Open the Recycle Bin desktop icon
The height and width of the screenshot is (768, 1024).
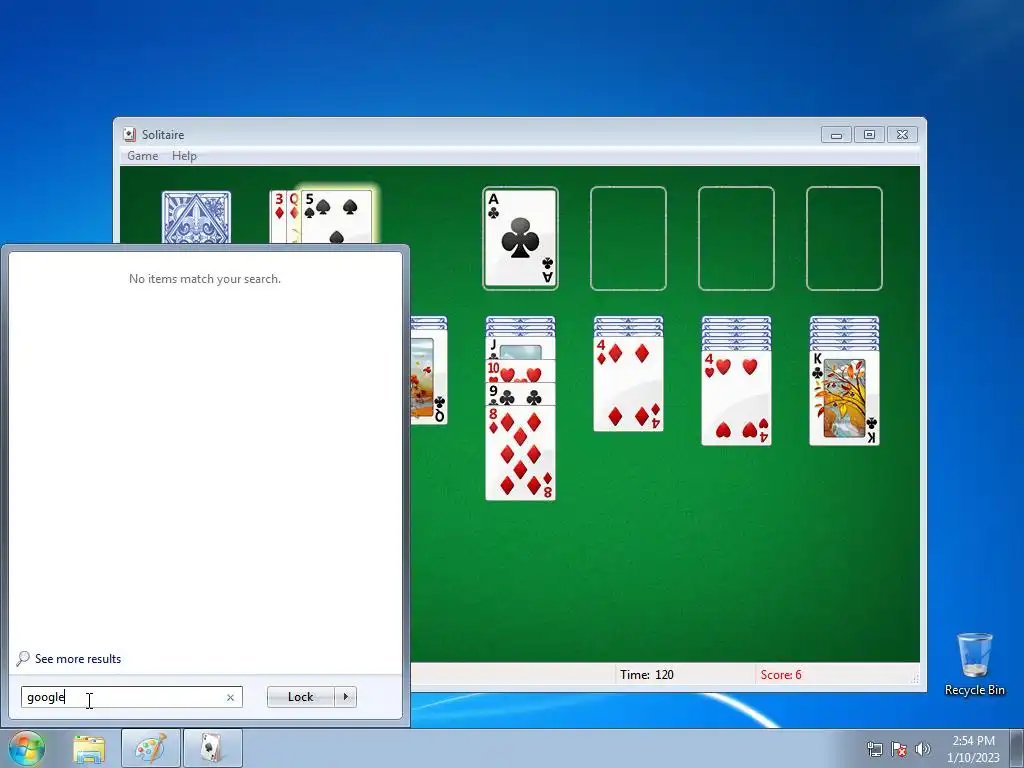(974, 664)
